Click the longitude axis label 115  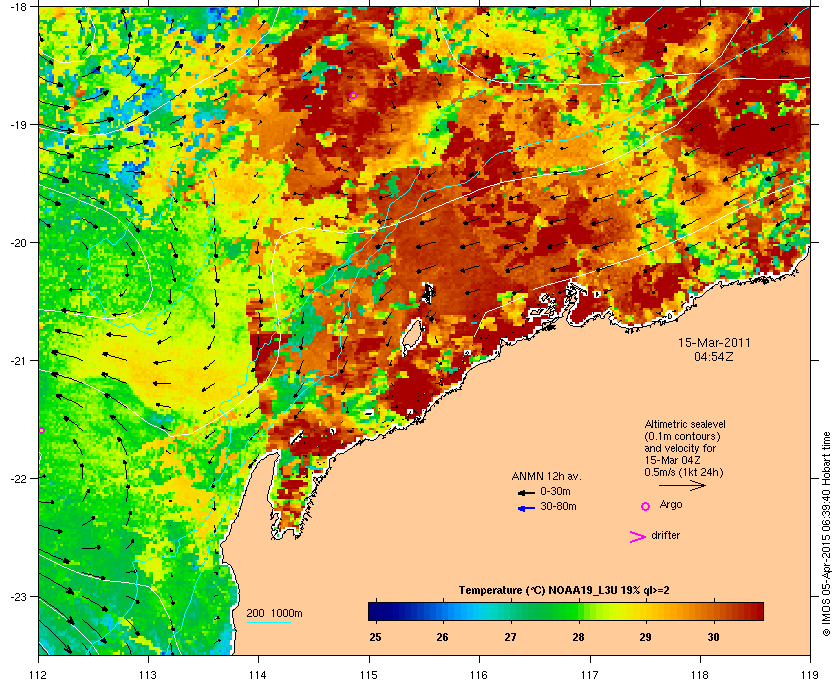pos(369,675)
